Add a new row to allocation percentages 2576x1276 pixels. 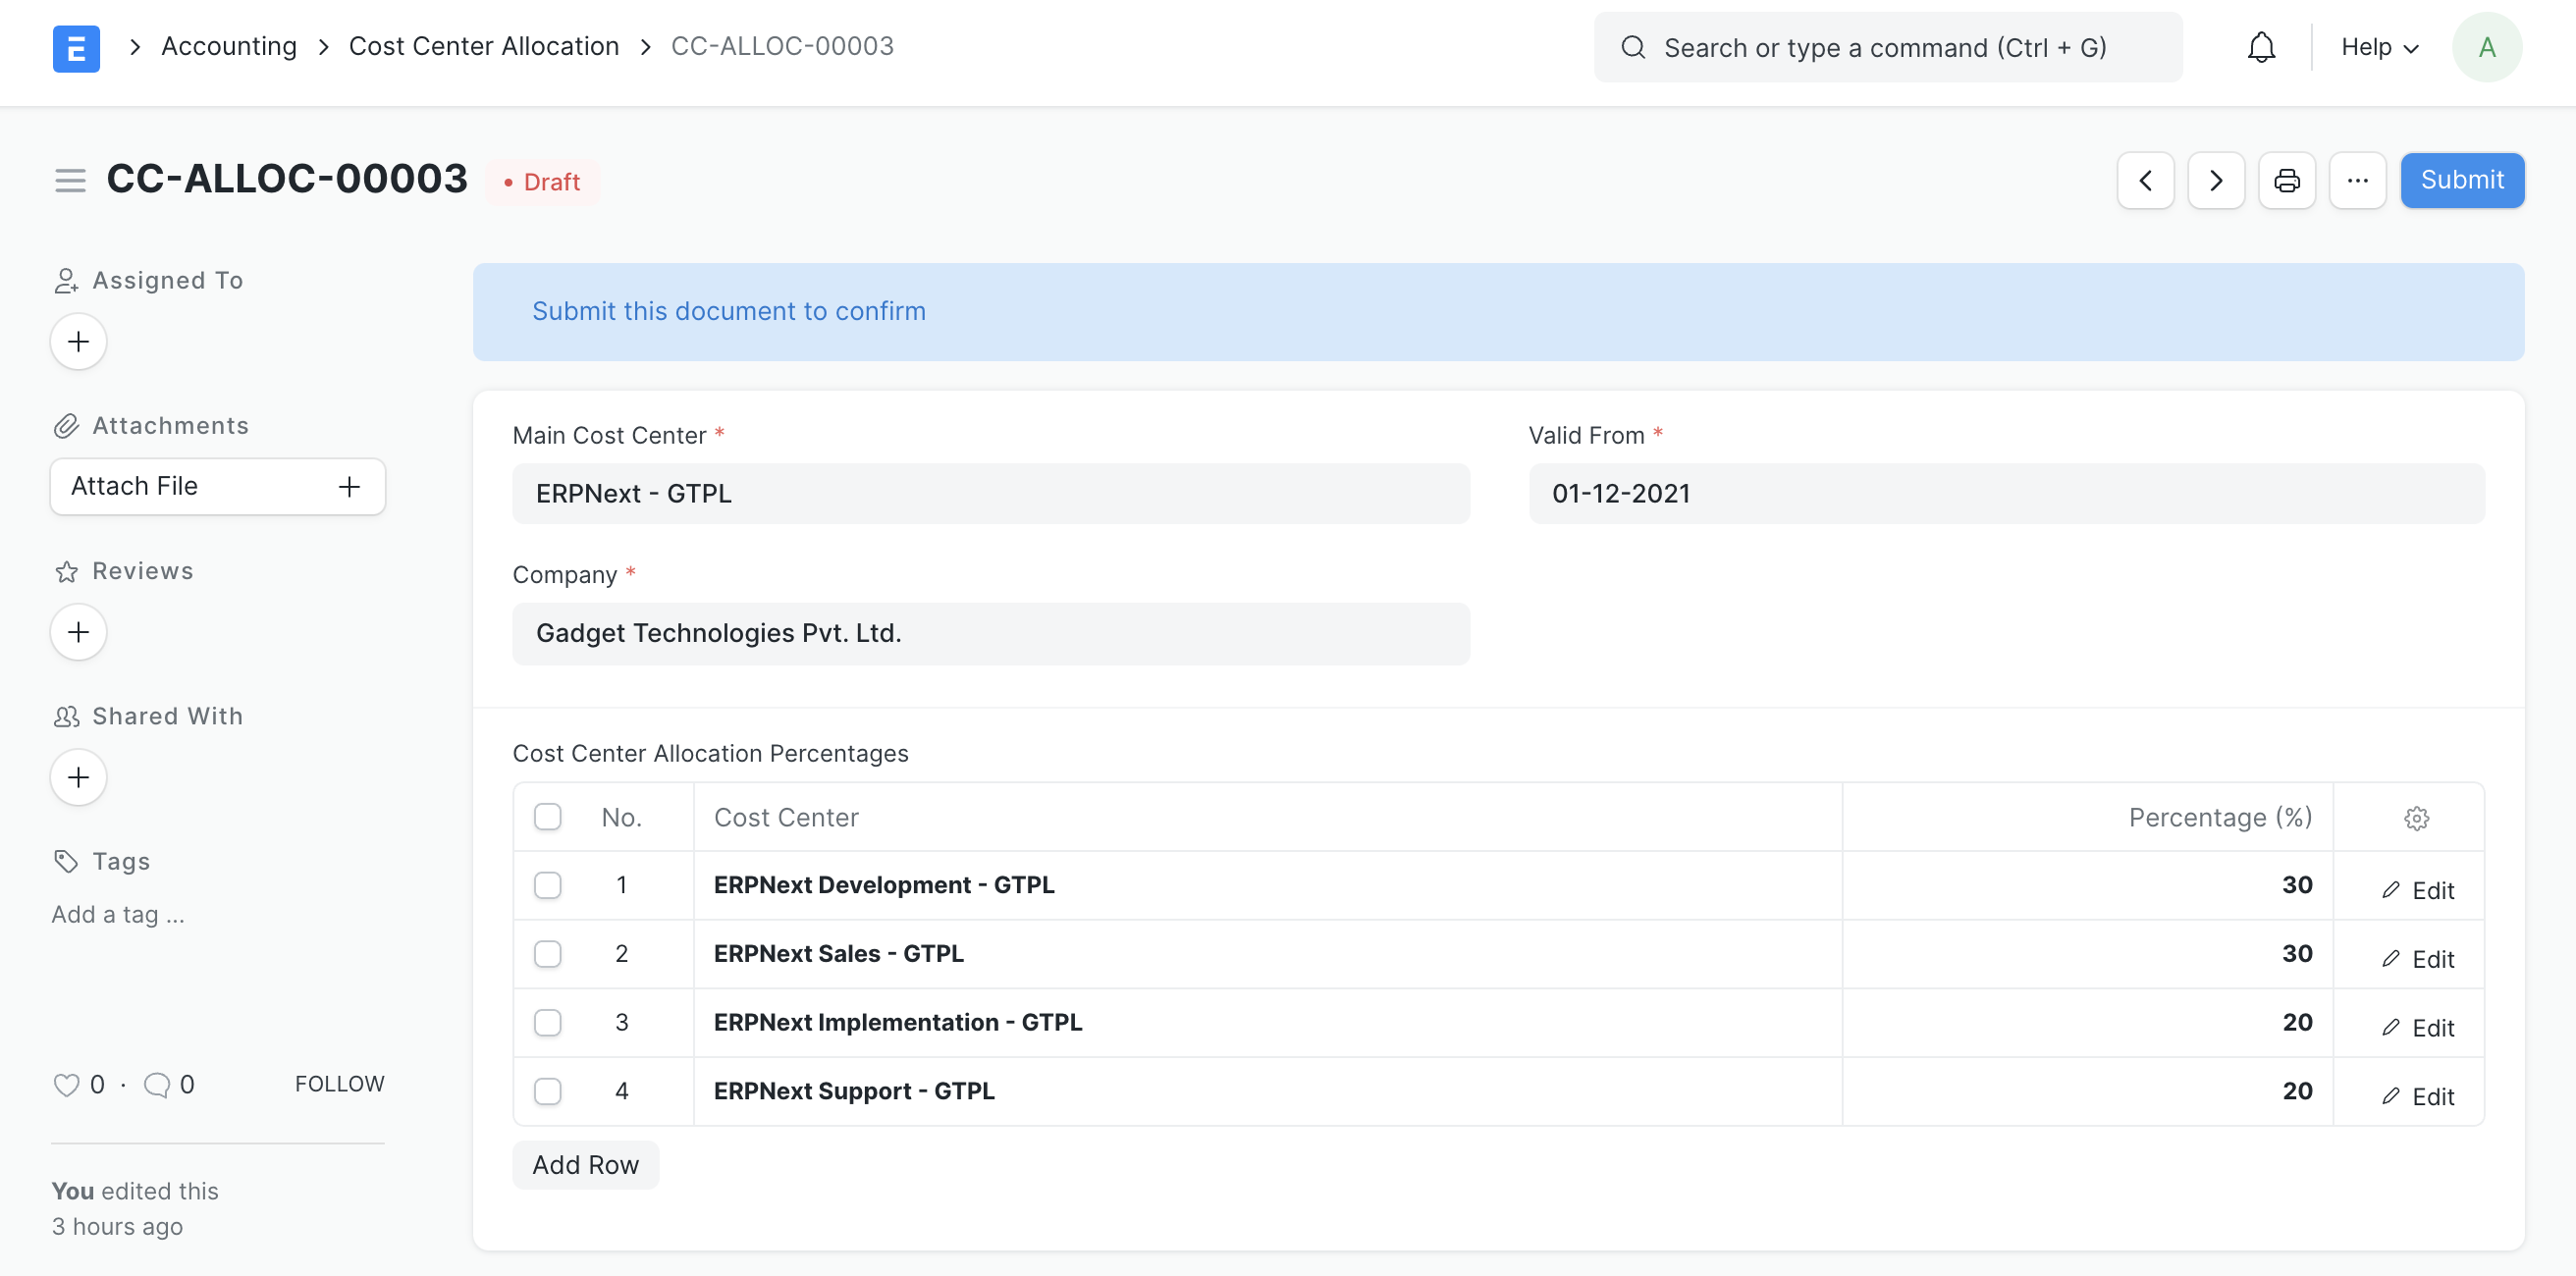585,1164
